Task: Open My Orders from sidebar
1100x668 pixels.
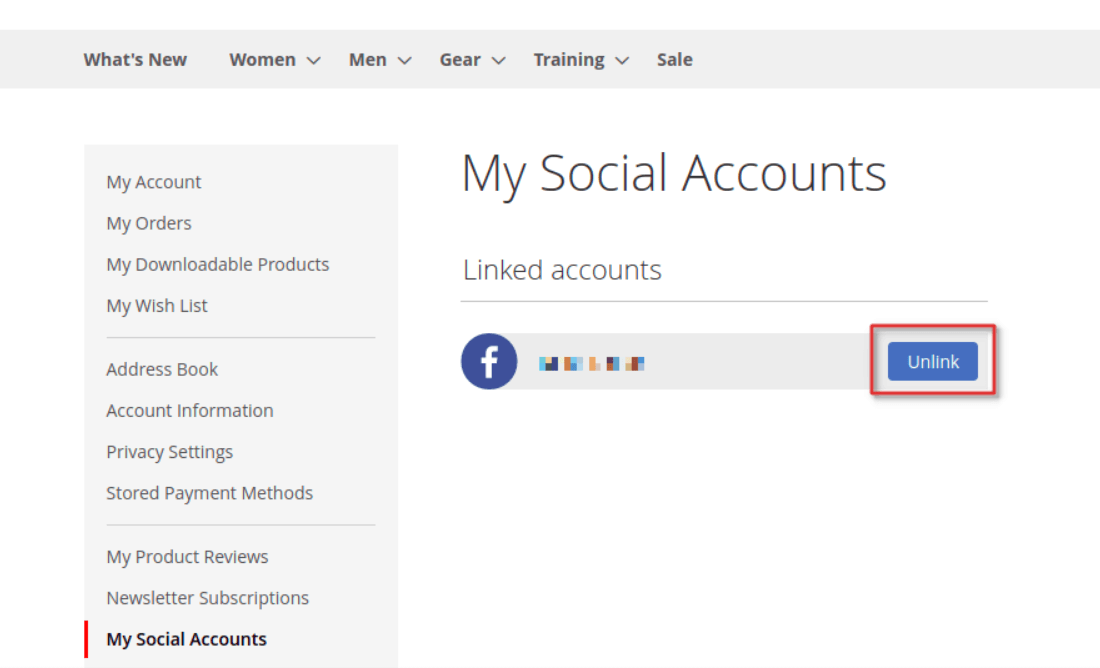Action: [x=149, y=223]
